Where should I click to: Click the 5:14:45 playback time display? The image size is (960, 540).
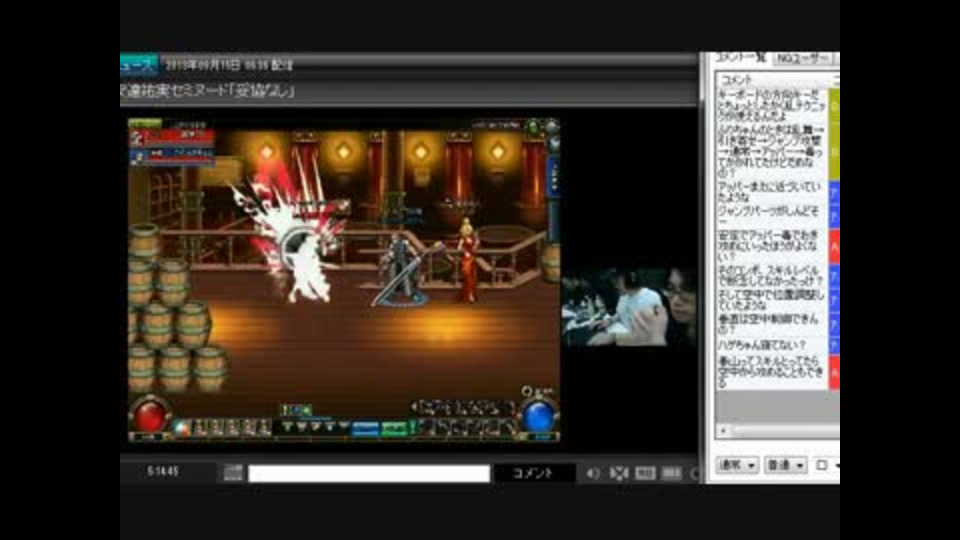point(163,471)
